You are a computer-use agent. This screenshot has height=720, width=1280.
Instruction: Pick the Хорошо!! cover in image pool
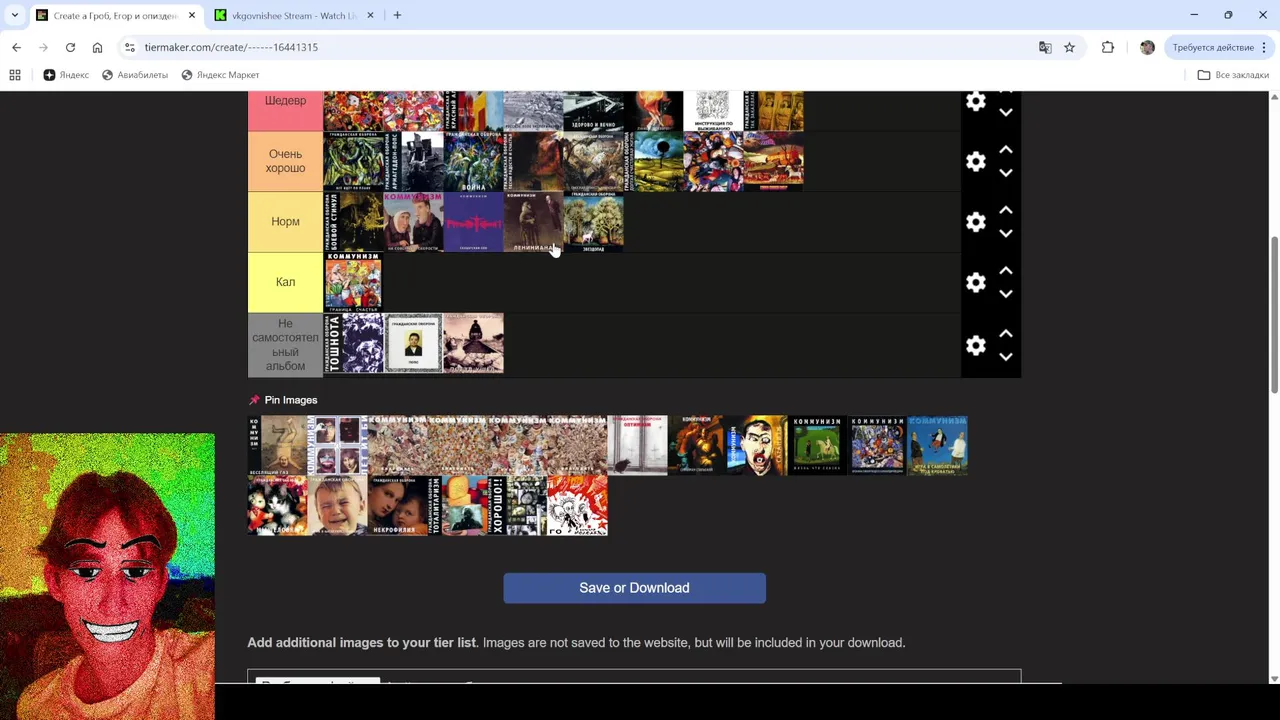tap(517, 506)
